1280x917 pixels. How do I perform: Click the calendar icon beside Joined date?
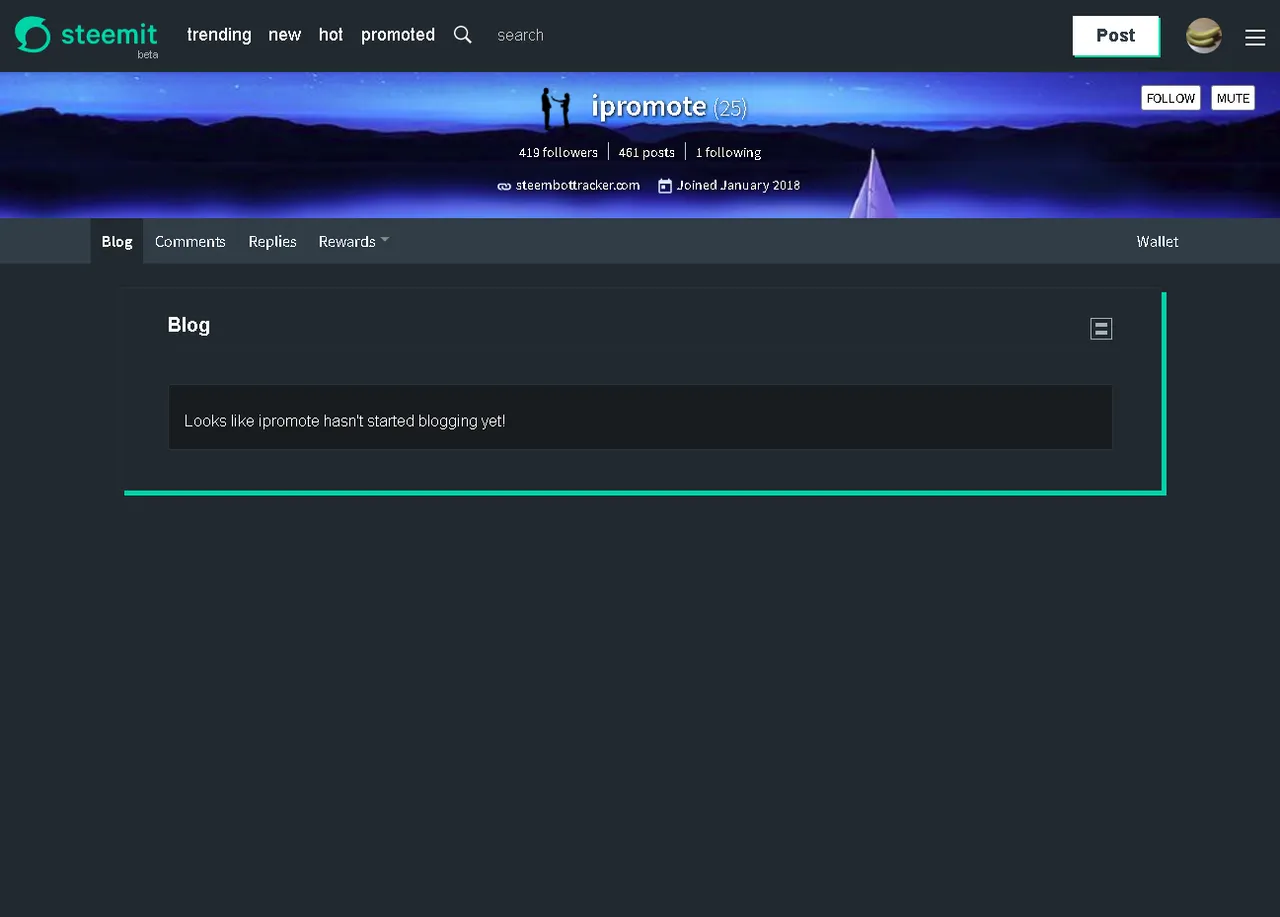[x=665, y=185]
